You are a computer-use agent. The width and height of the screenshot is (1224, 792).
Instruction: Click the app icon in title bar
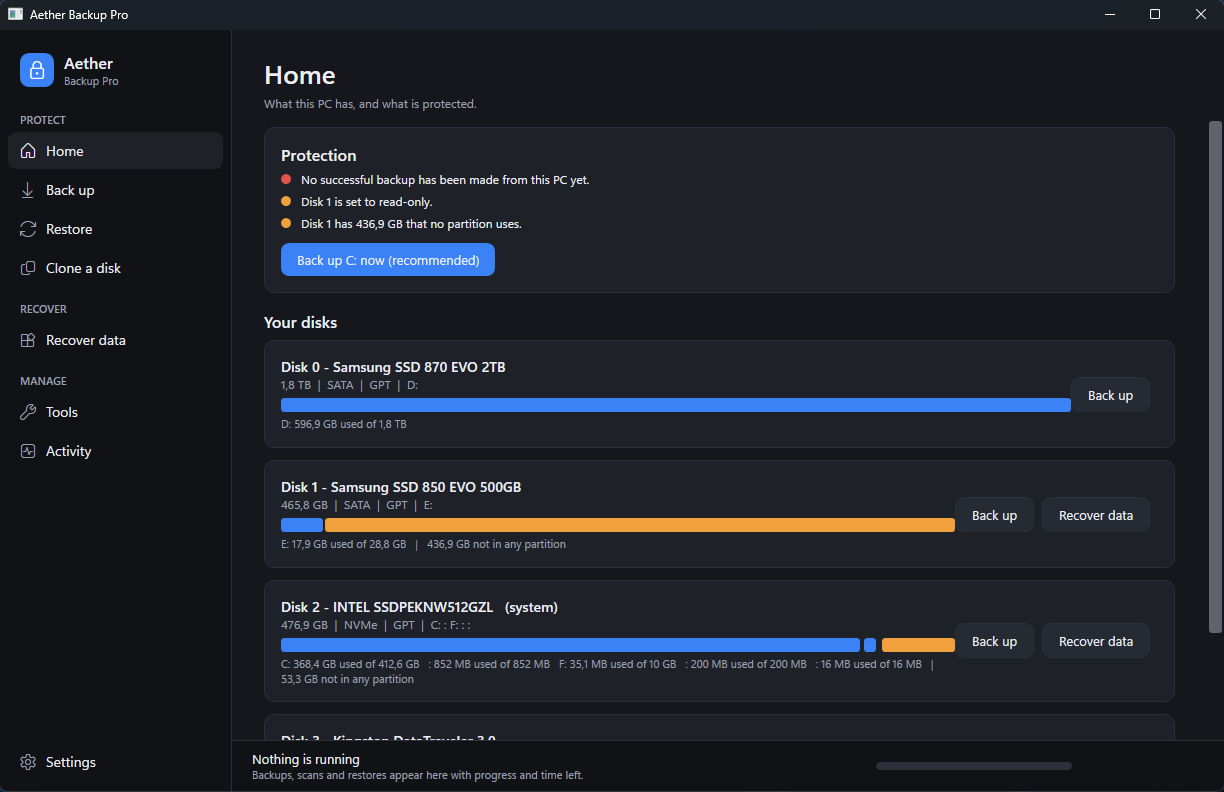15,15
